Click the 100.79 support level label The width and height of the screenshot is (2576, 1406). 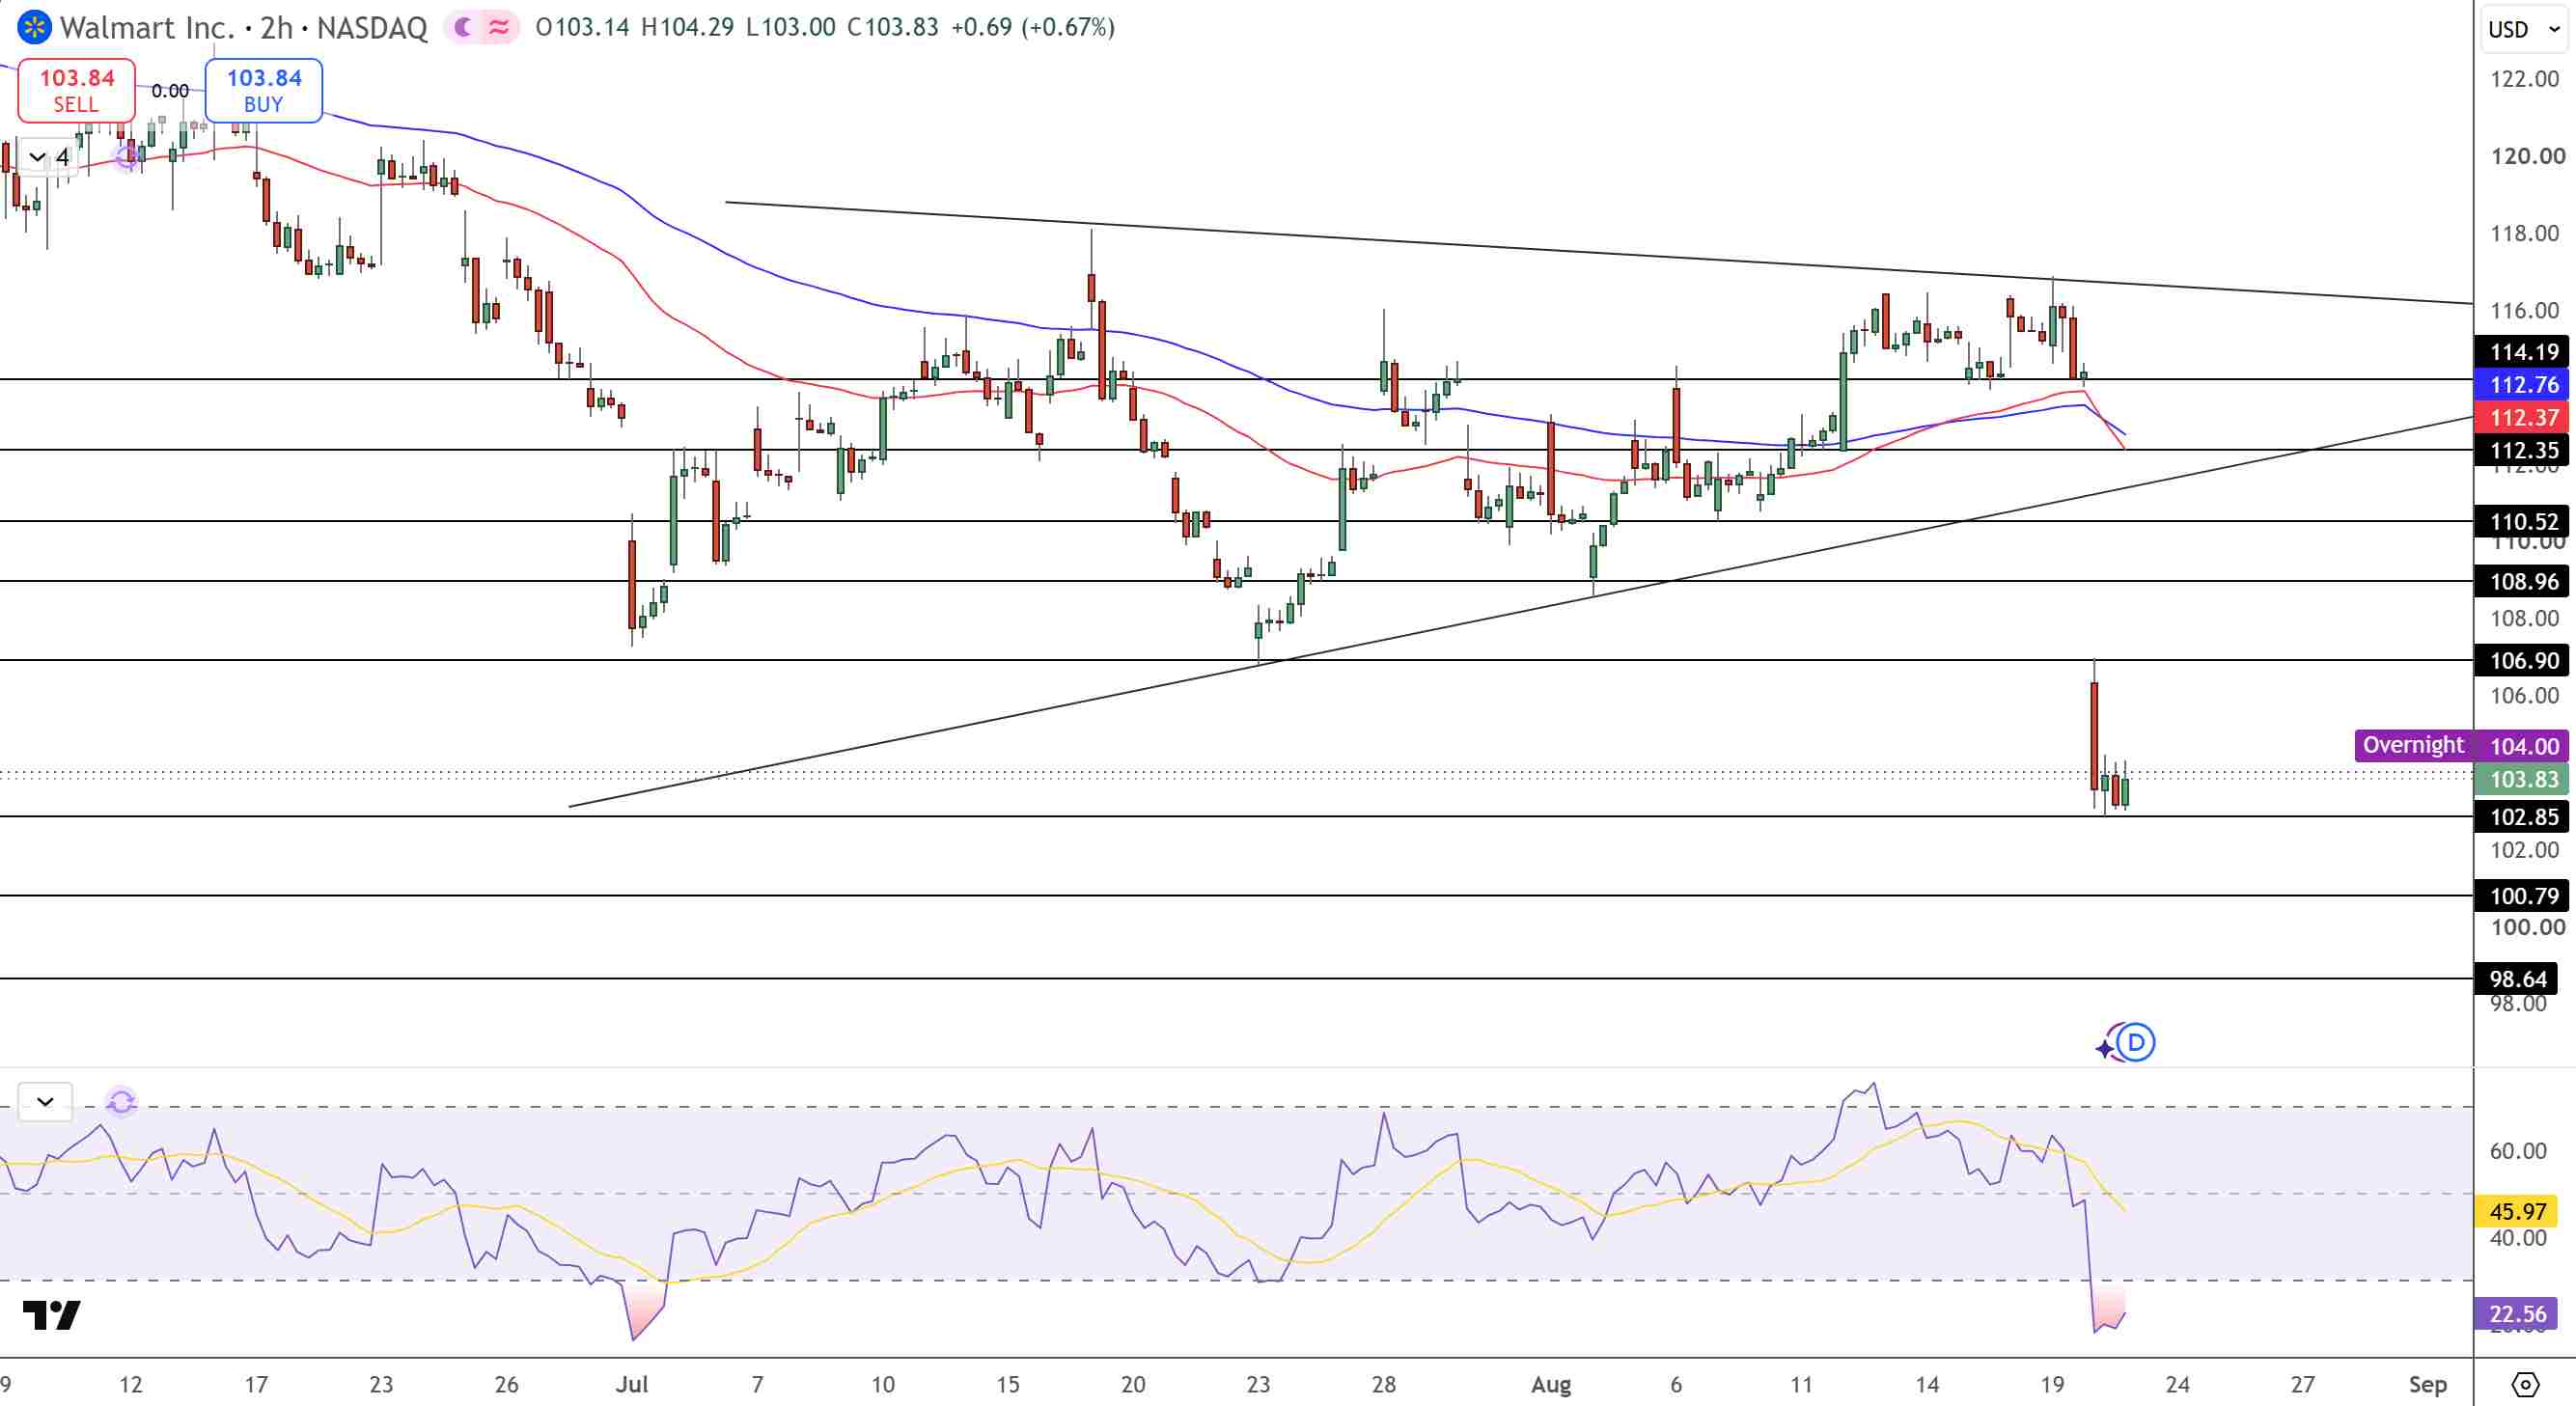pyautogui.click(x=2521, y=896)
